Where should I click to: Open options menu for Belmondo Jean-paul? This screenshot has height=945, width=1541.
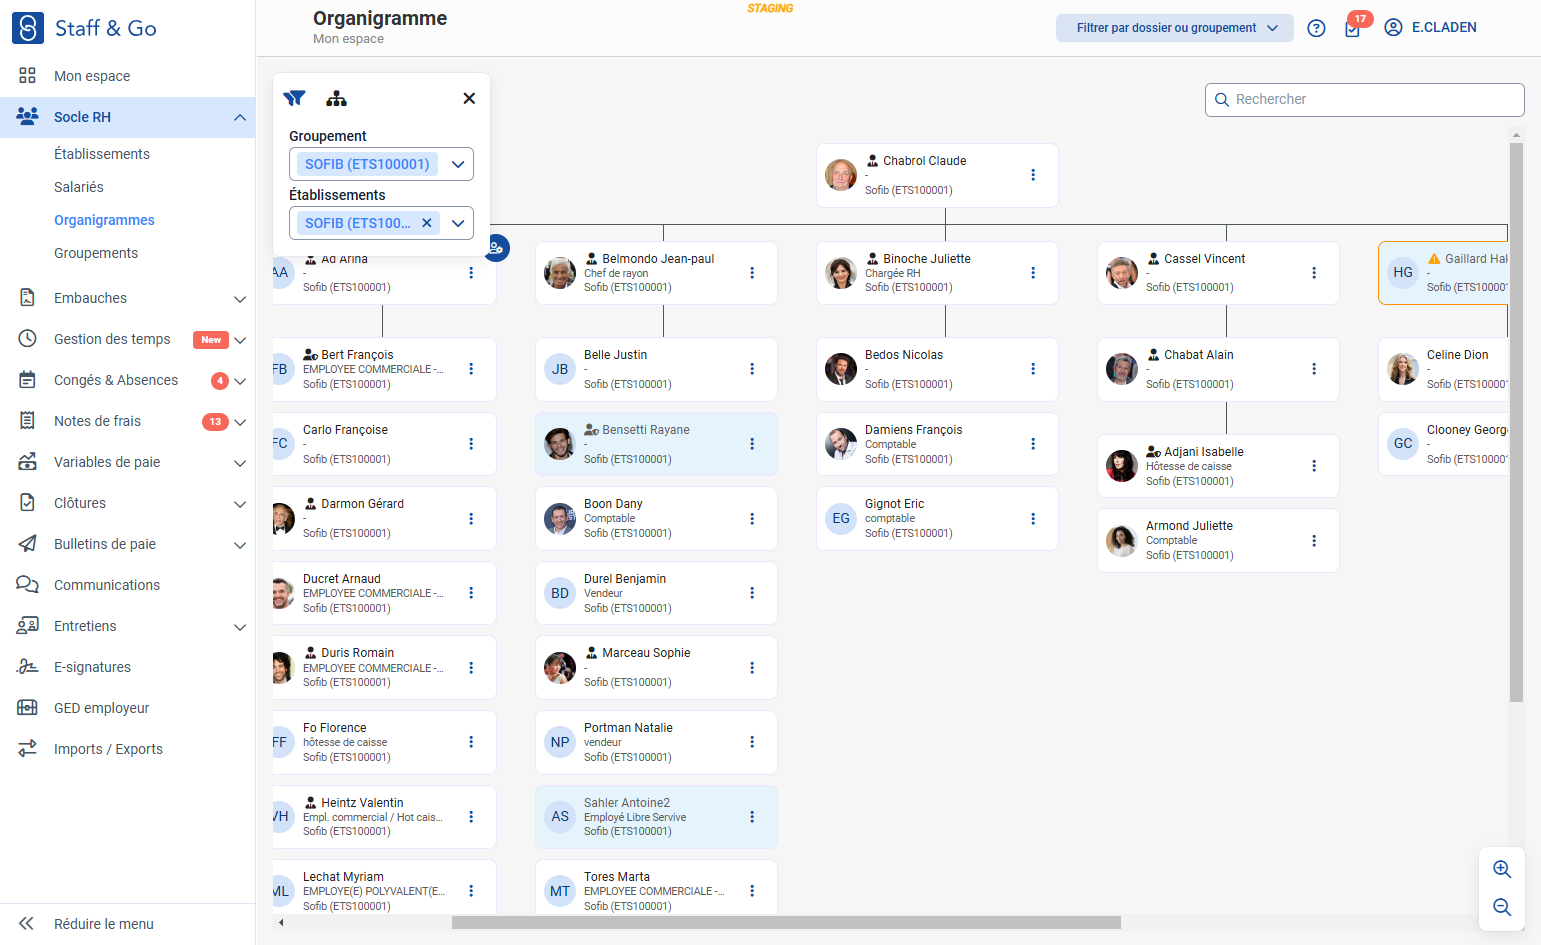click(752, 273)
